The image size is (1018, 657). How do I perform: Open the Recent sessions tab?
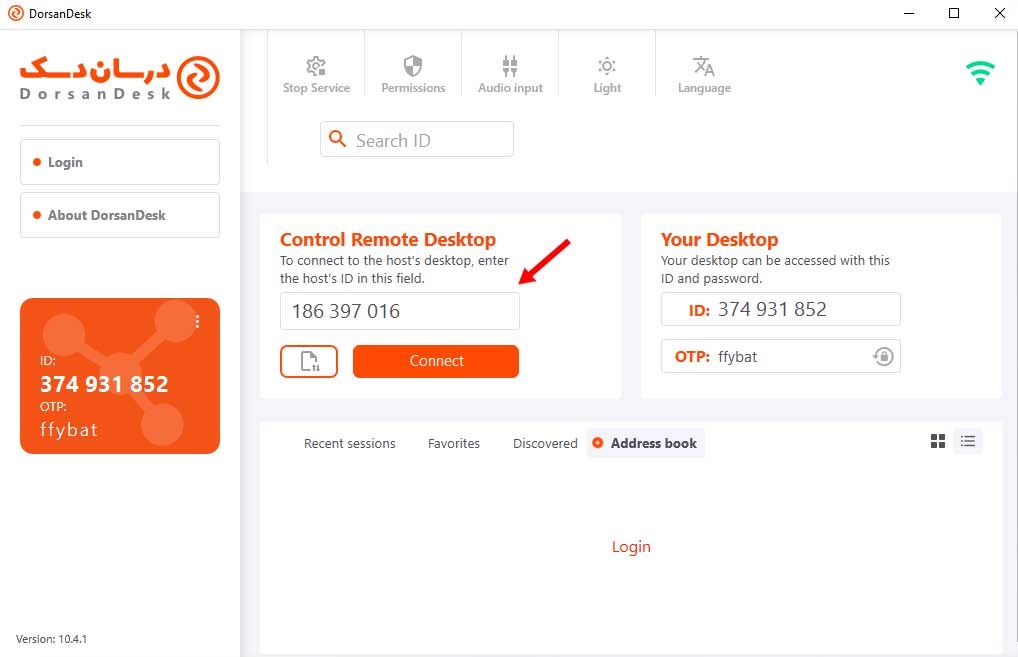point(349,443)
